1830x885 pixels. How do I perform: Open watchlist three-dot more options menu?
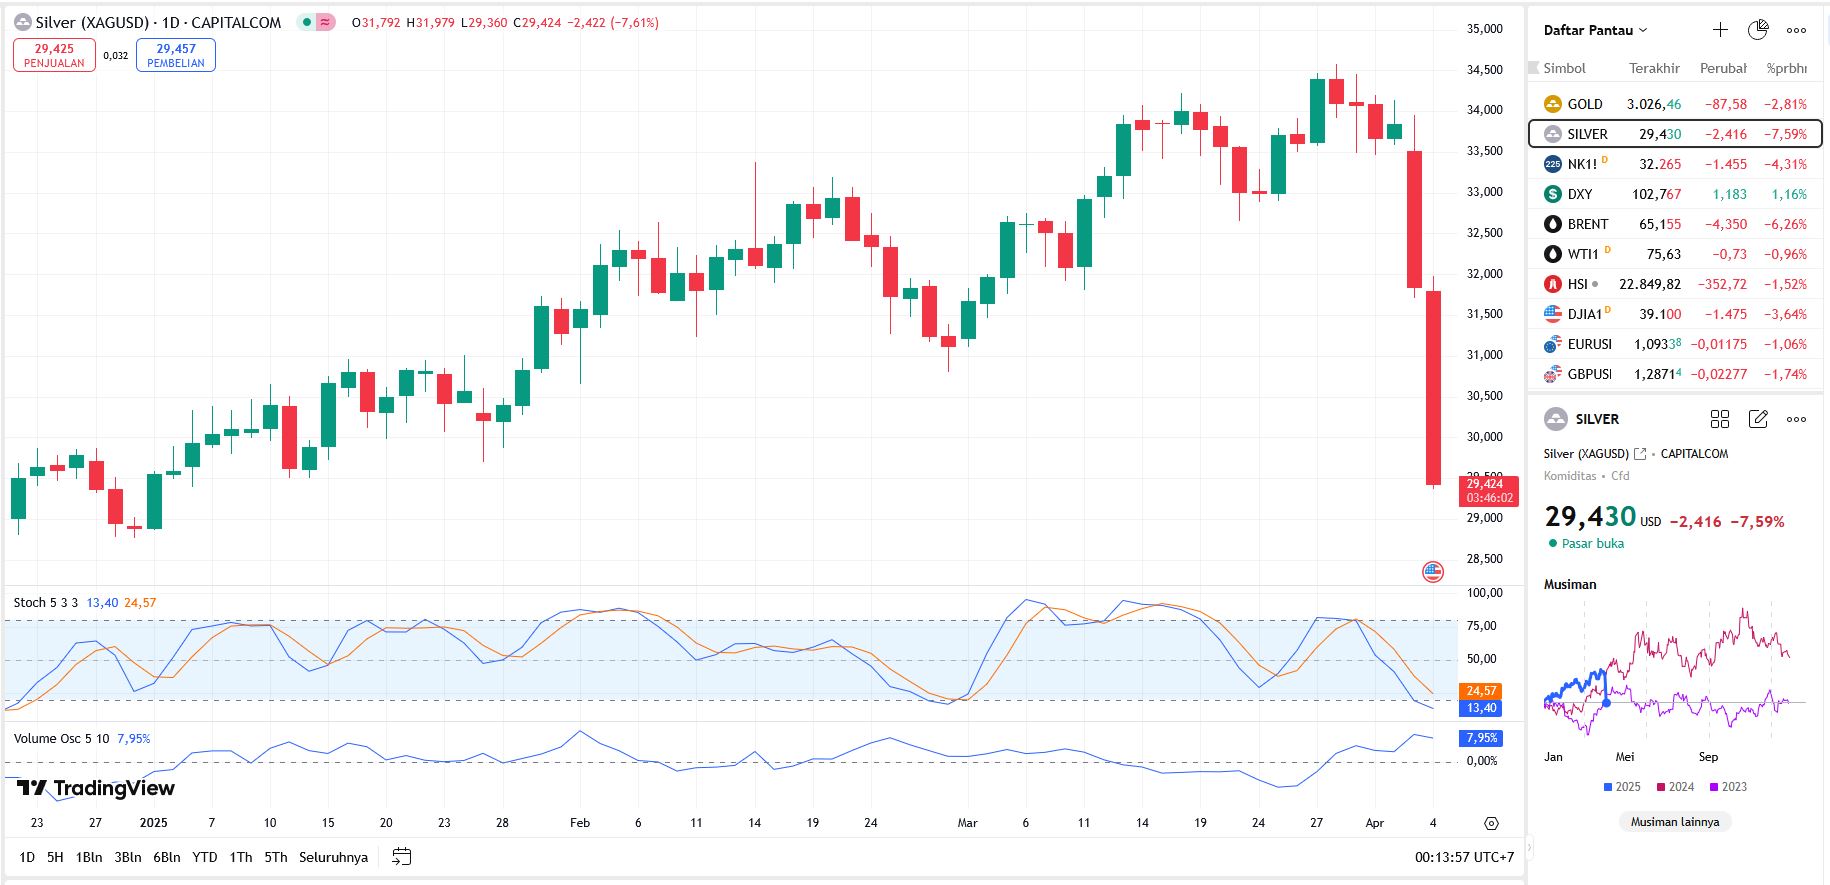click(1796, 30)
